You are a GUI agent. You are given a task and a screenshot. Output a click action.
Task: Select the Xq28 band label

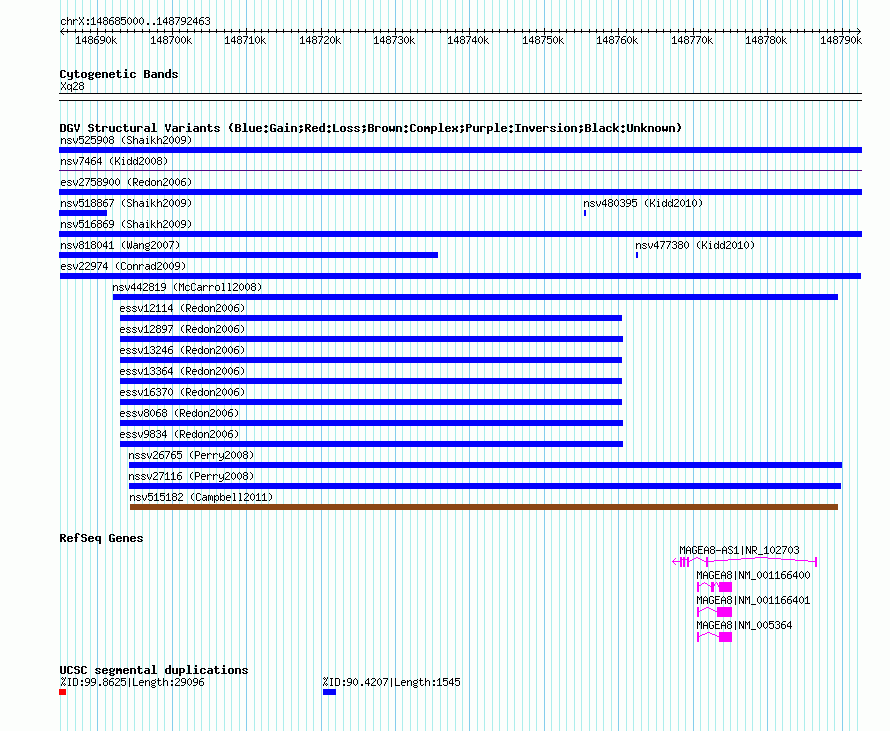pos(72,86)
